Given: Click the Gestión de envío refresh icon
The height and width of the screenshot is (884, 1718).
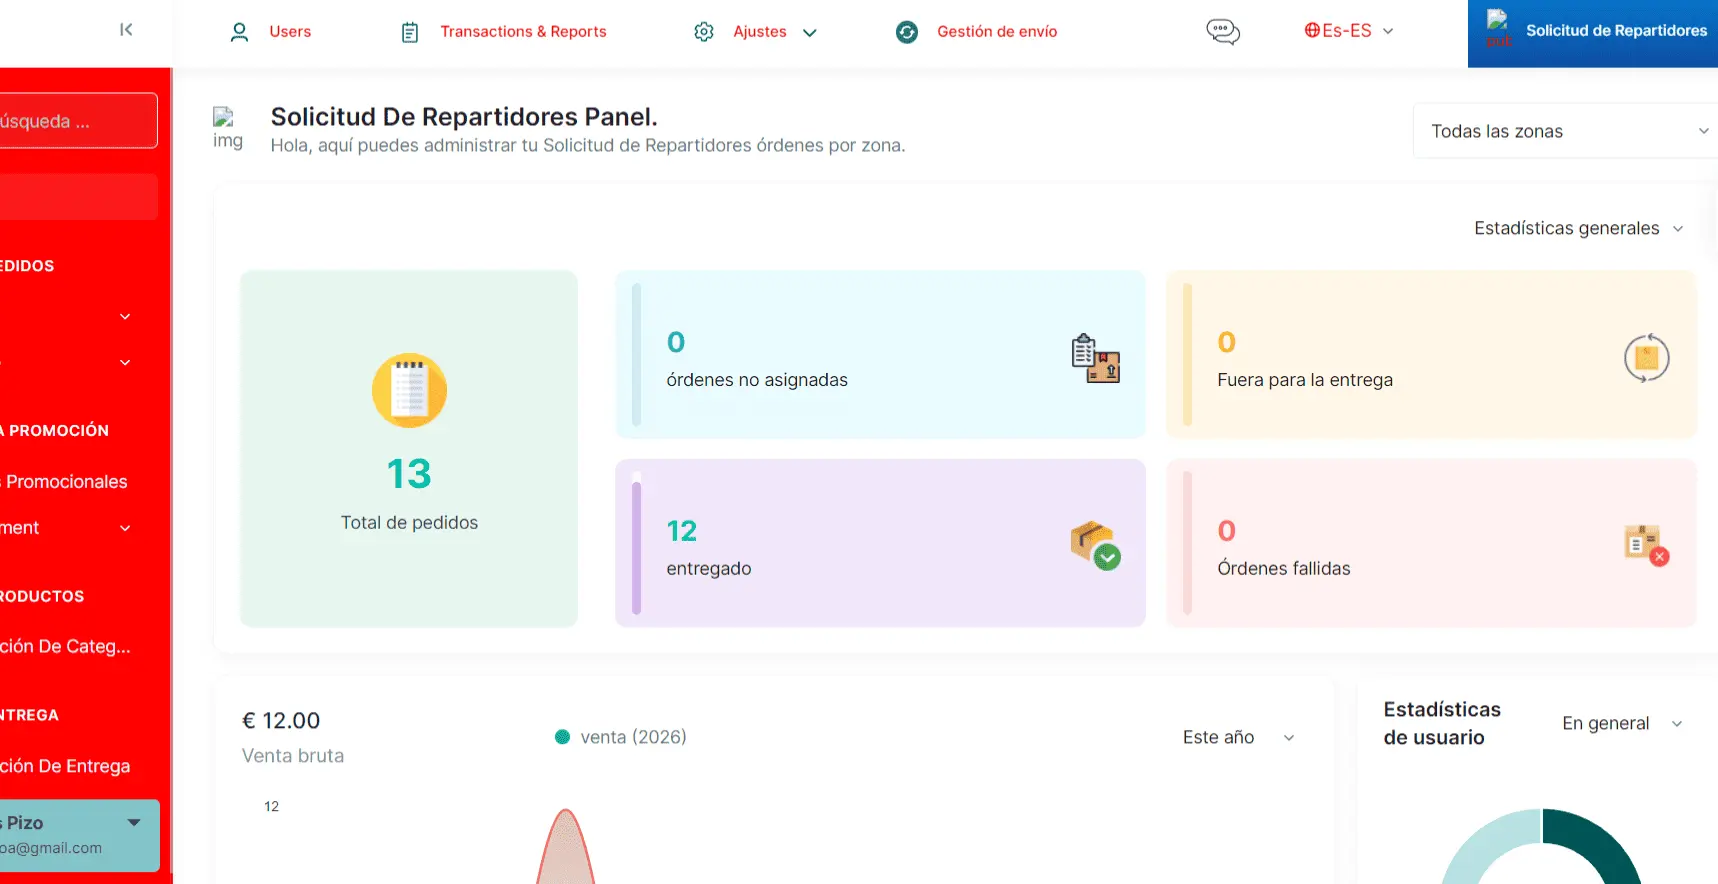Looking at the screenshot, I should point(907,32).
